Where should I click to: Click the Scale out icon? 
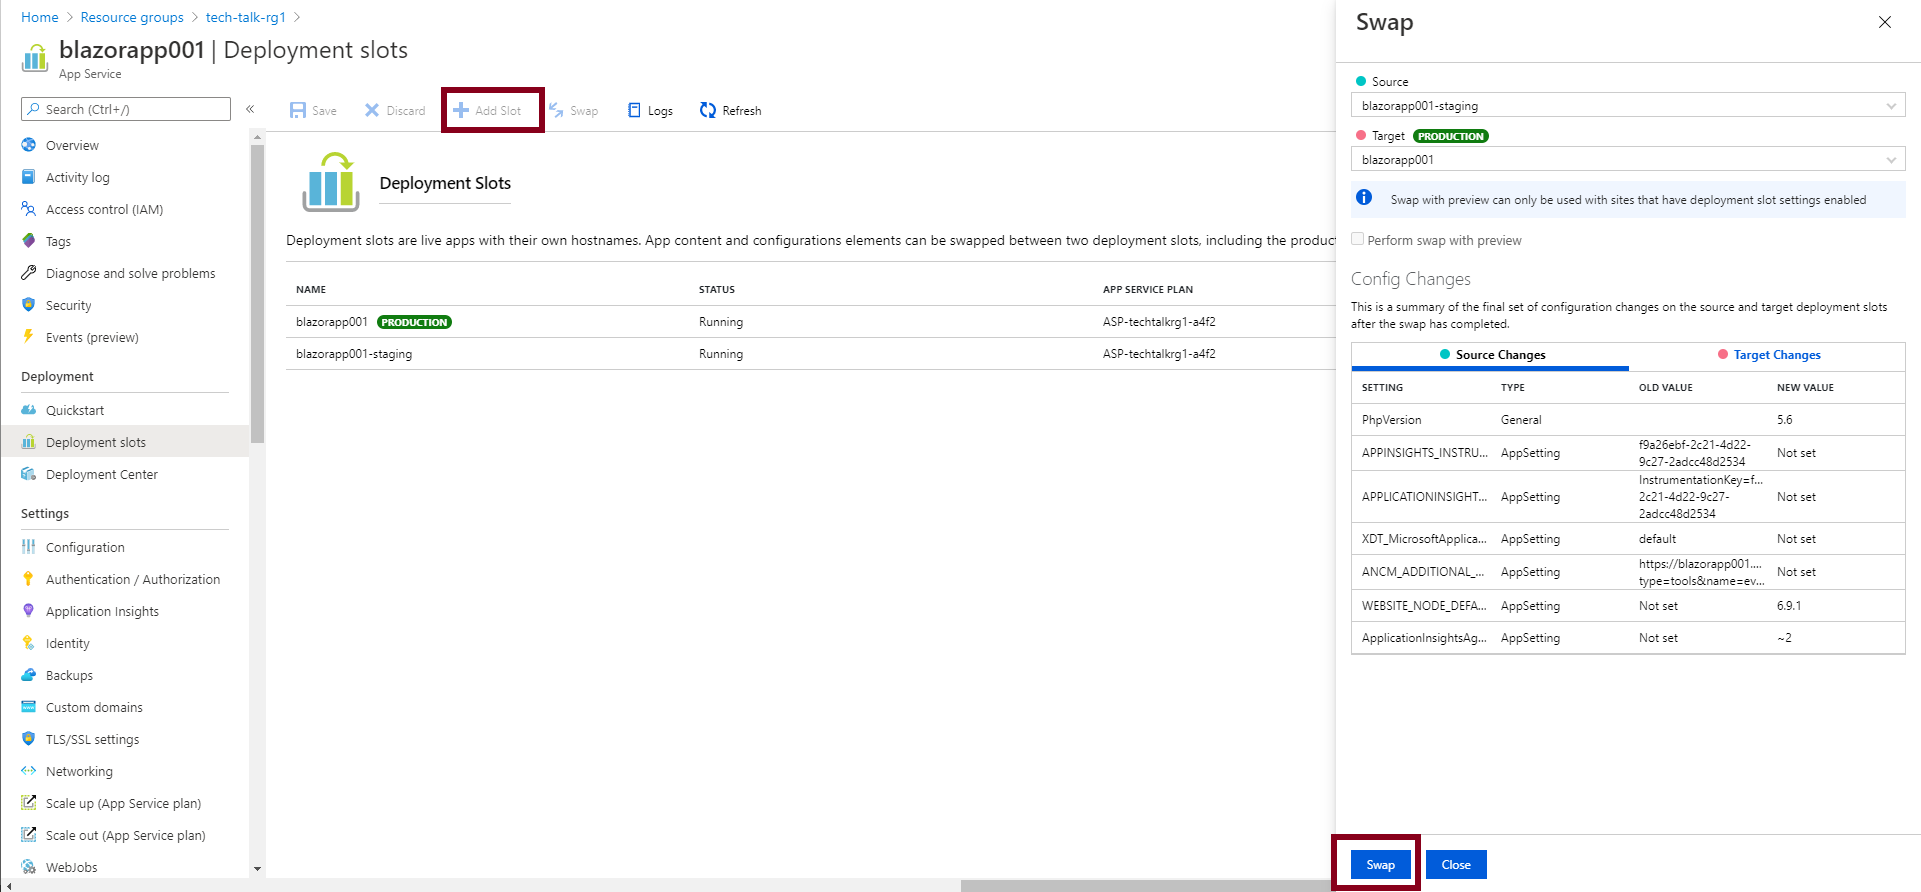pos(29,835)
